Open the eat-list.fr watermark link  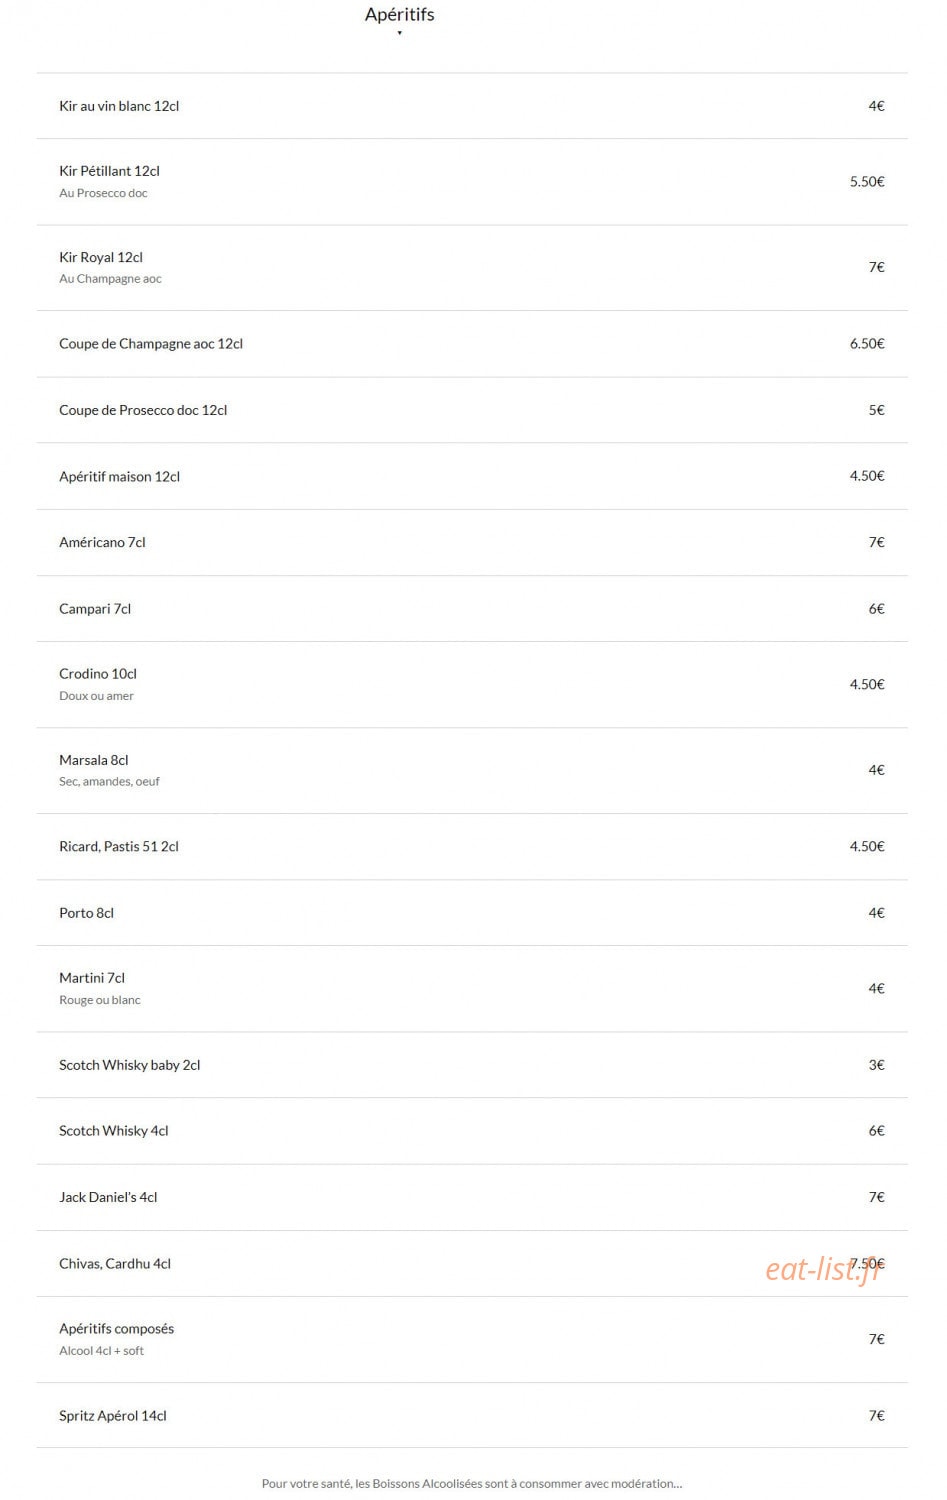[x=824, y=1268]
